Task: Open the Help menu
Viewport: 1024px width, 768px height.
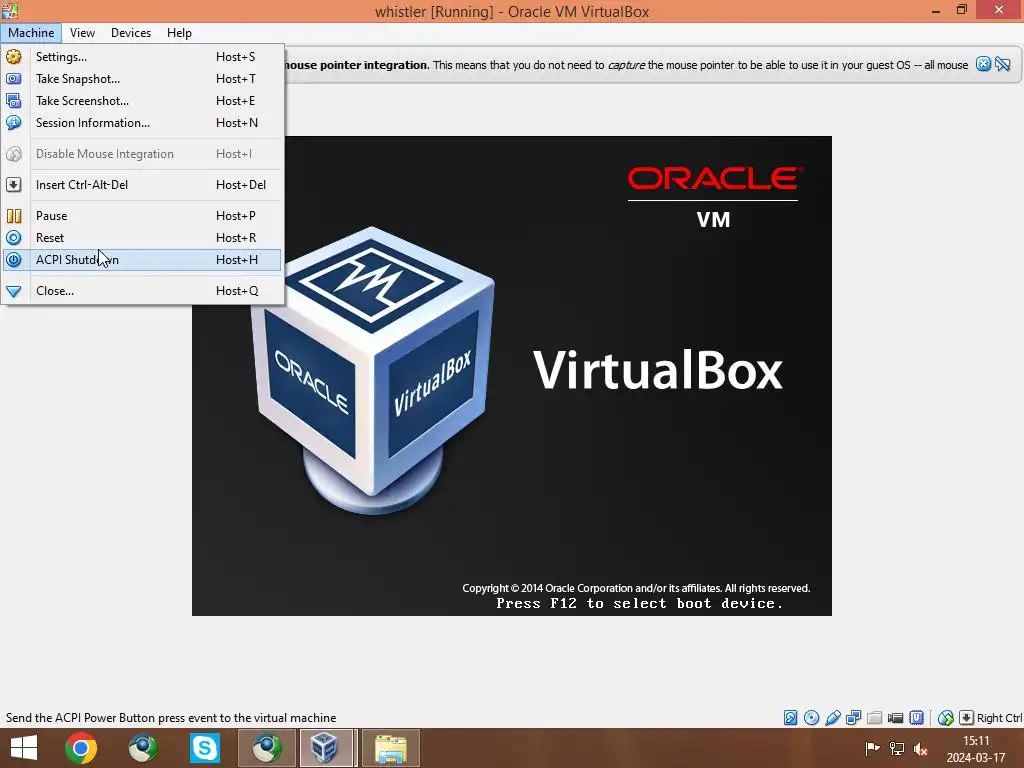Action: [179, 33]
